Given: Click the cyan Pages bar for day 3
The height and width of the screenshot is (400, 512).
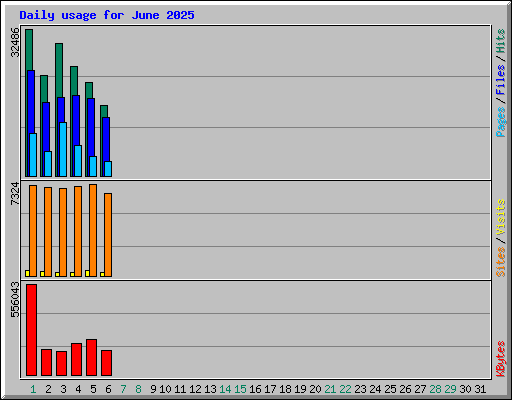Looking at the screenshot, I should 63,150.
